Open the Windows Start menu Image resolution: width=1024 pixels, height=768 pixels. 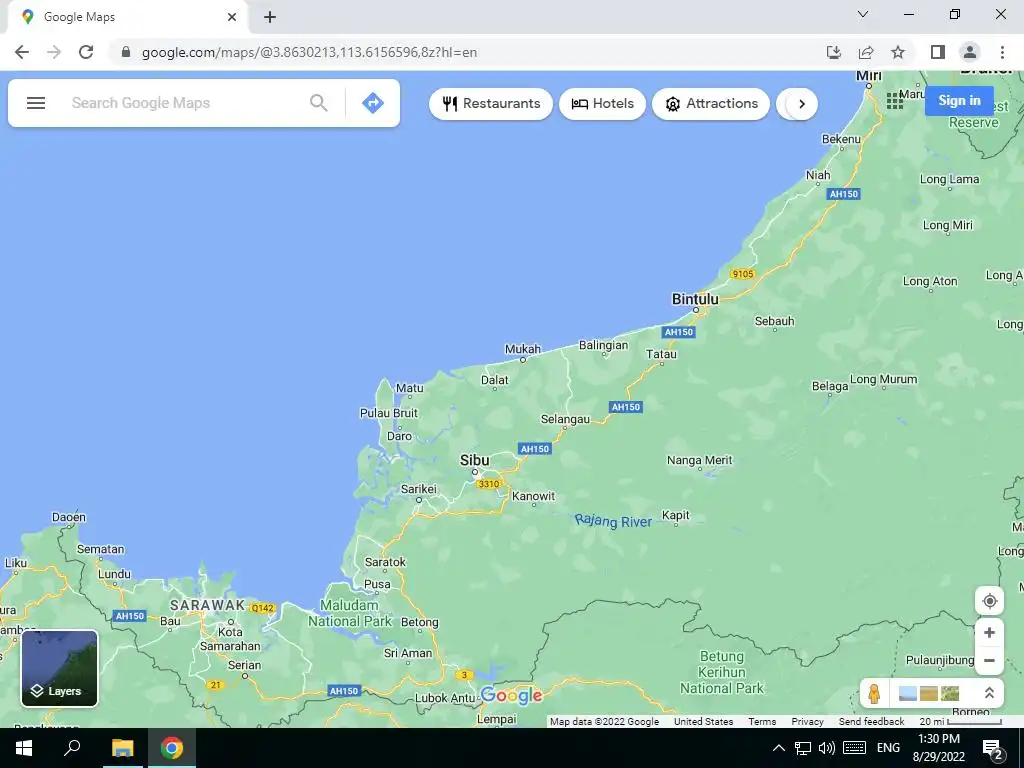pos(24,748)
